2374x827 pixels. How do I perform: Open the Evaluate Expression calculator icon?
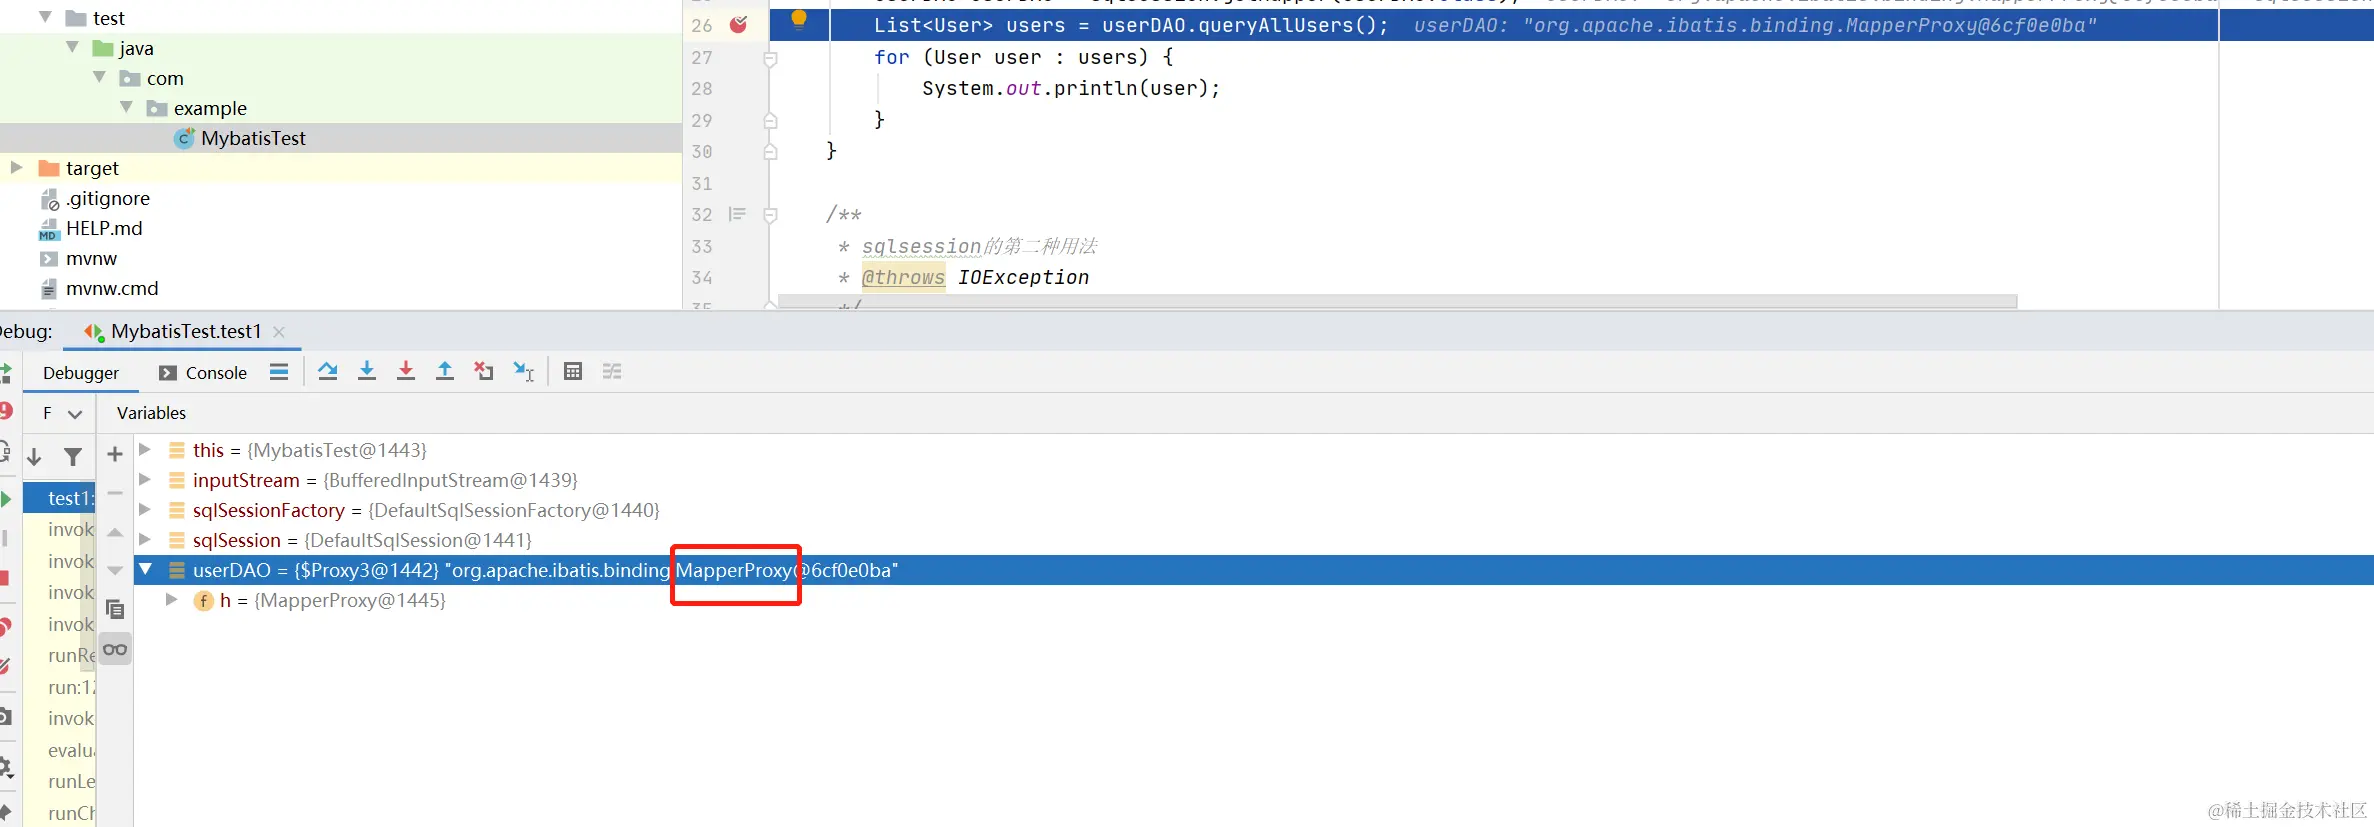(x=573, y=372)
